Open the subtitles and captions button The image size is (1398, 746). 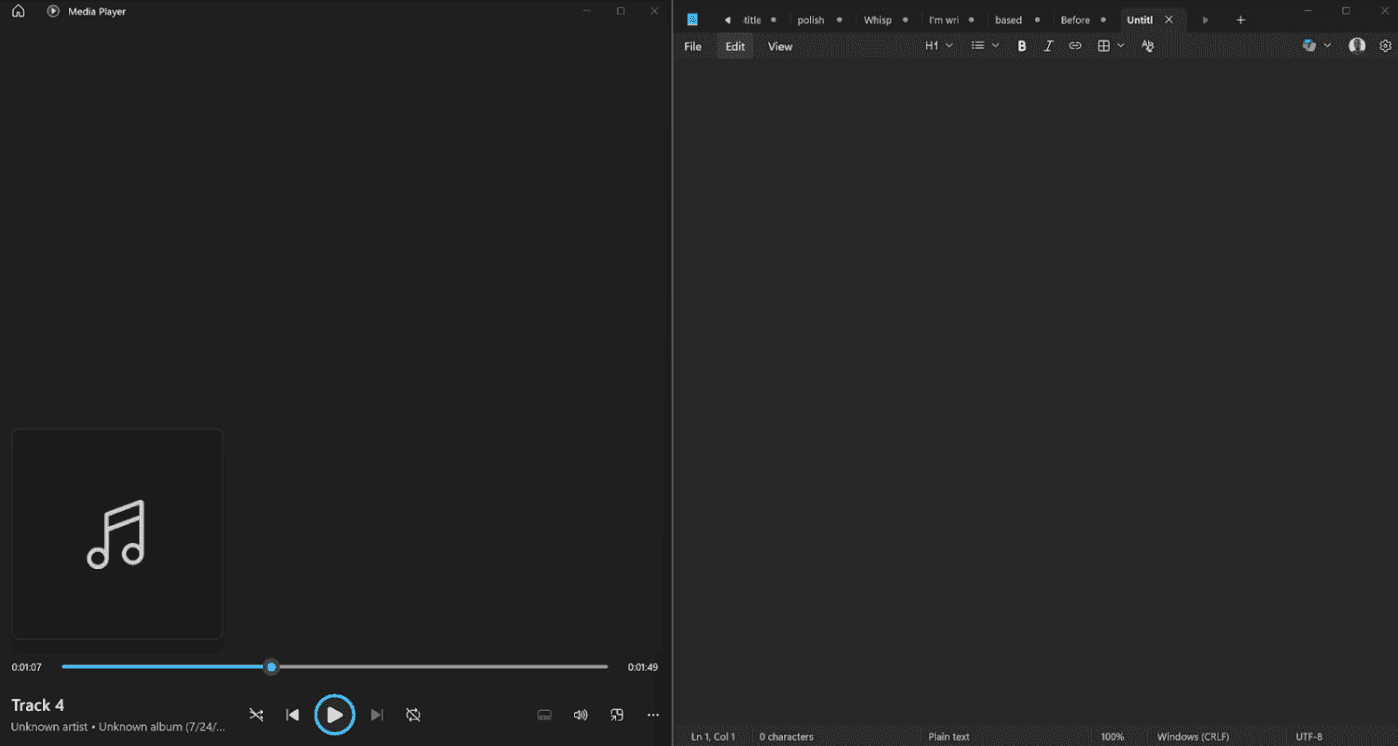pos(545,715)
